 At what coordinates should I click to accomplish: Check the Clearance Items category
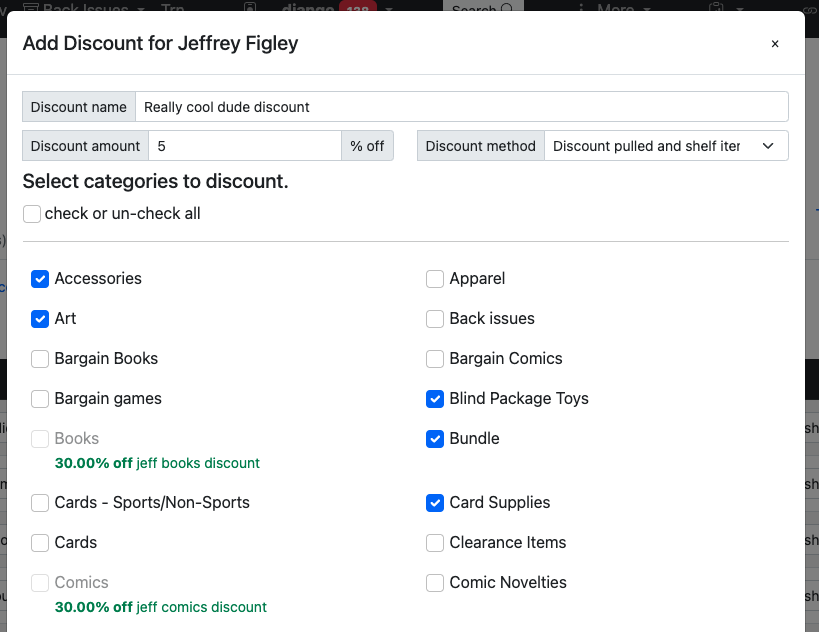(x=435, y=543)
